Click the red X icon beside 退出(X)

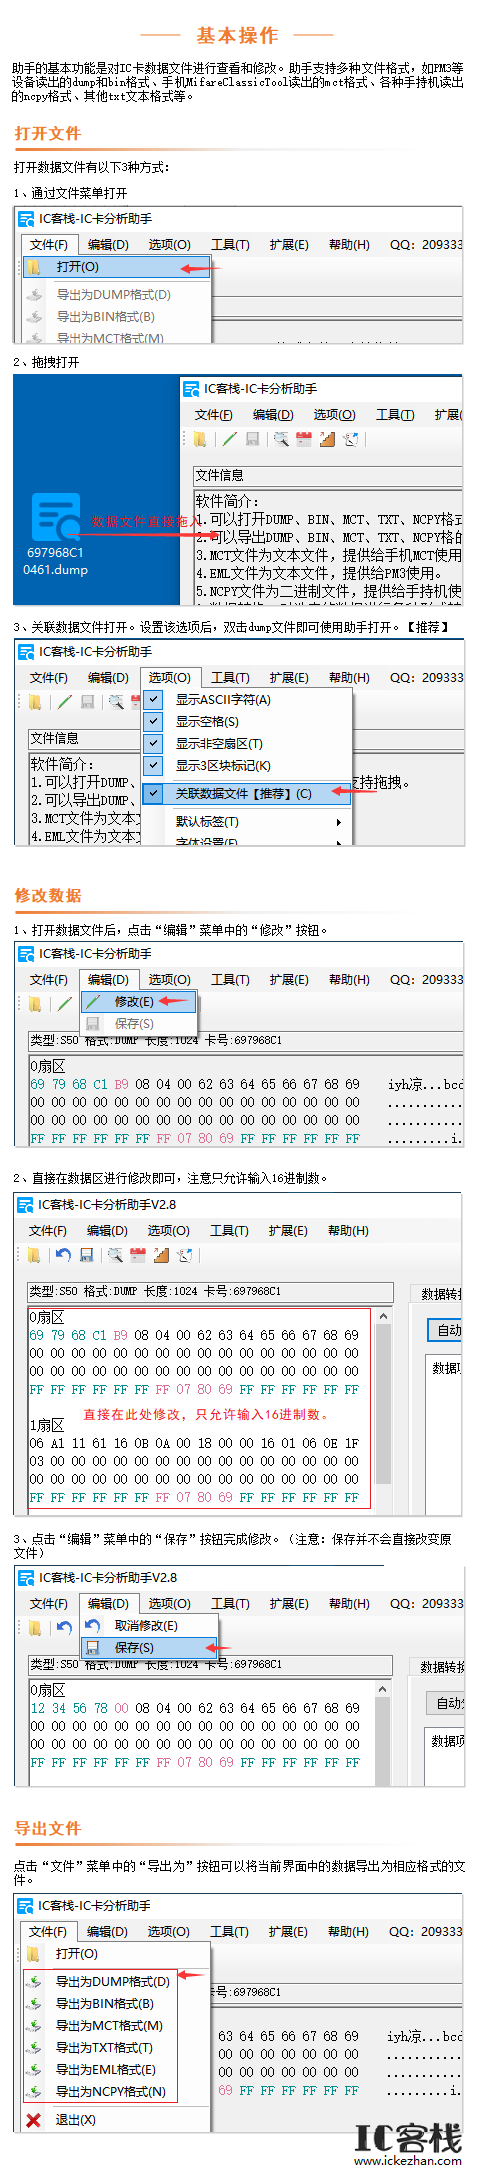(33, 2119)
